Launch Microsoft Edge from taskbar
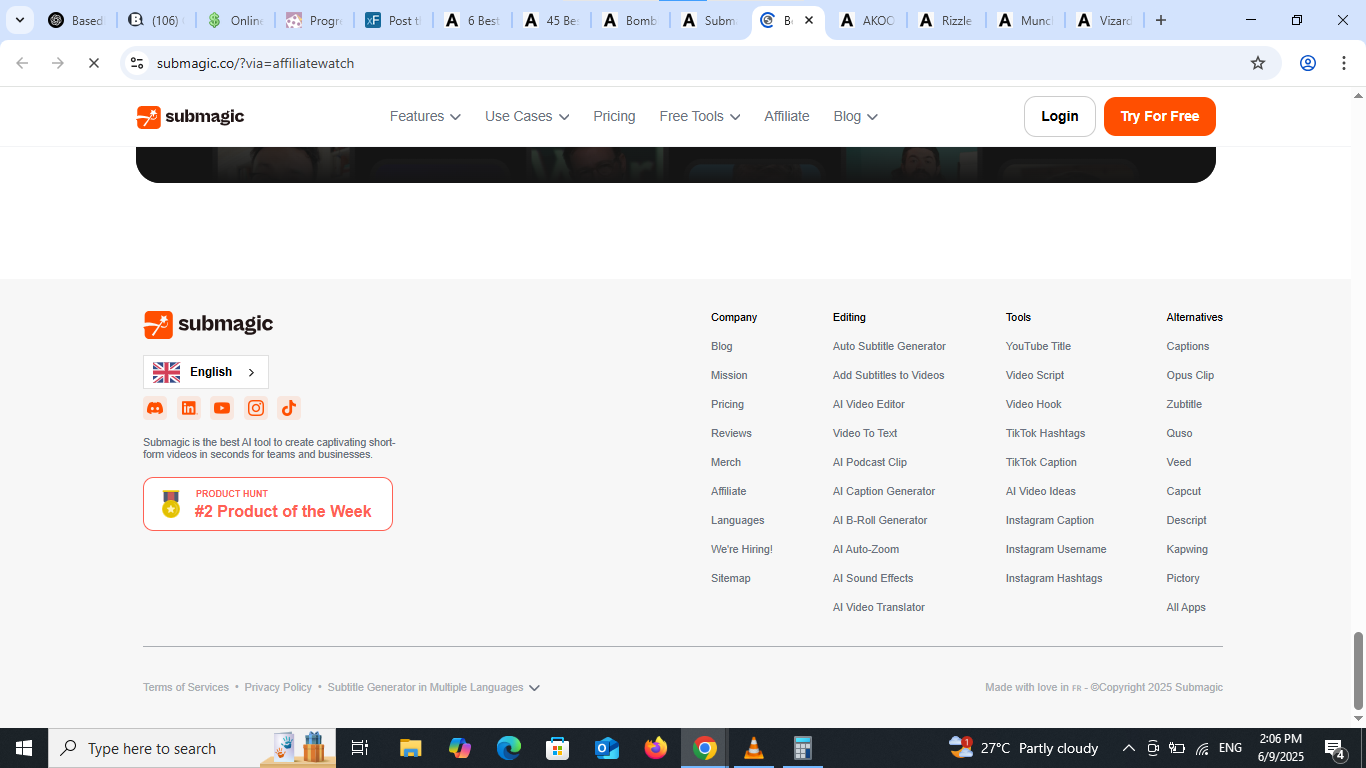This screenshot has height=768, width=1366. [x=509, y=748]
